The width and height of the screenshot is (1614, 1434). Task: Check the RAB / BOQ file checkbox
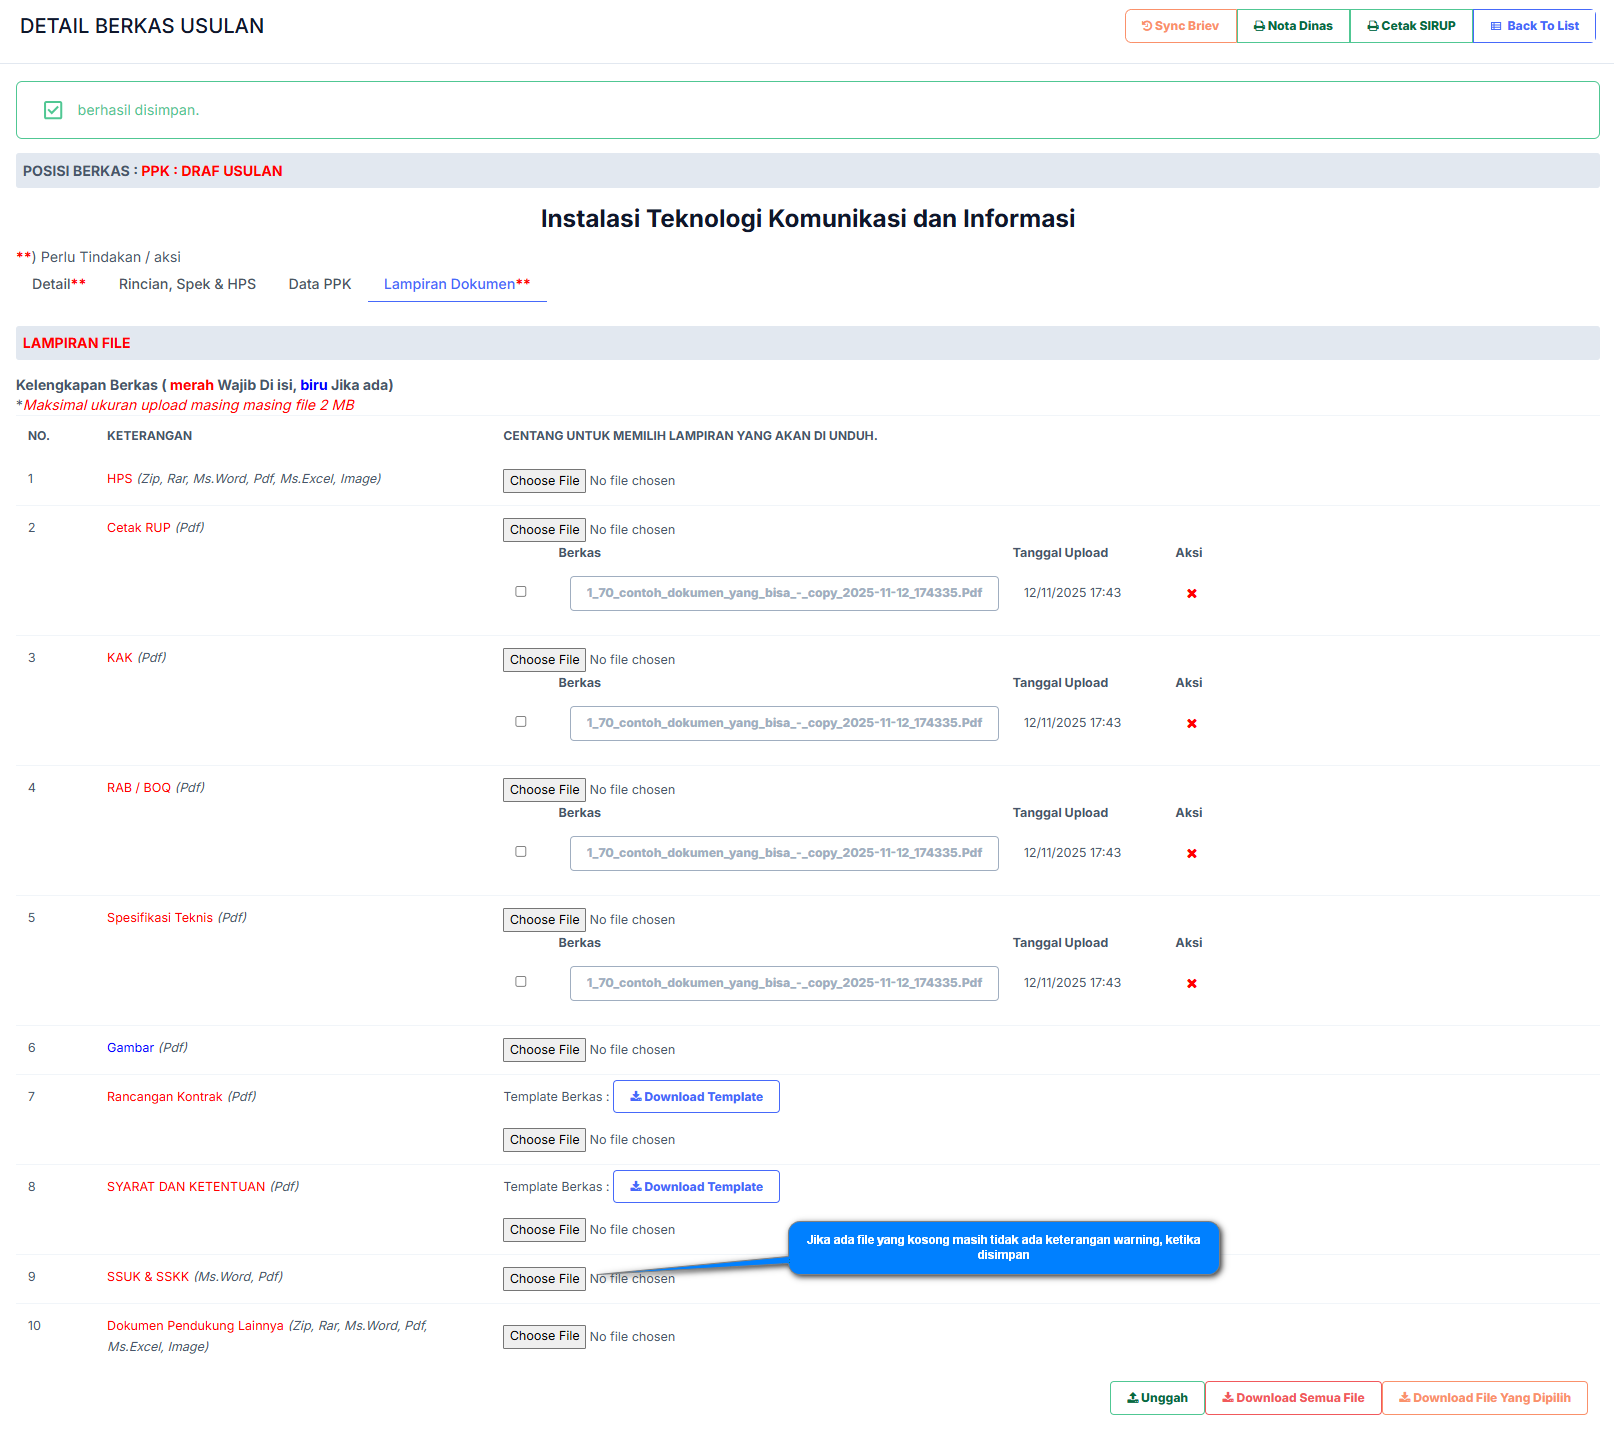(521, 852)
